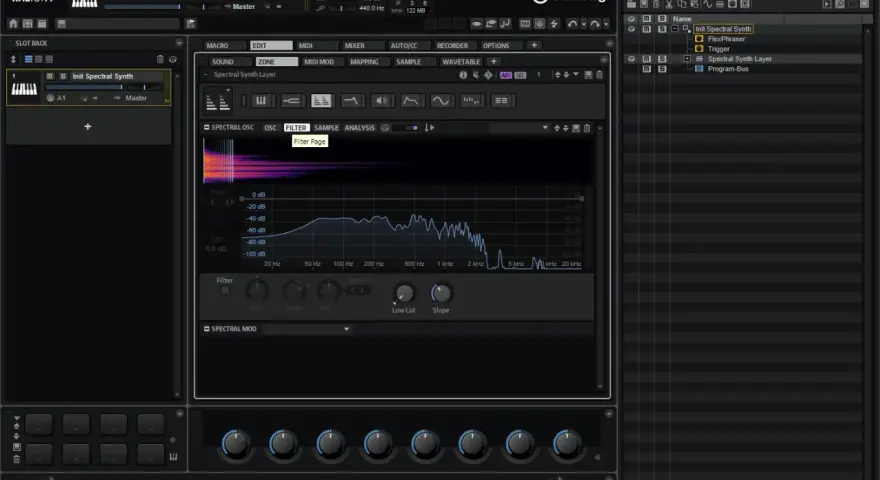Open the modulation matrix section icon
Screen dimensions: 880x480
(501, 100)
